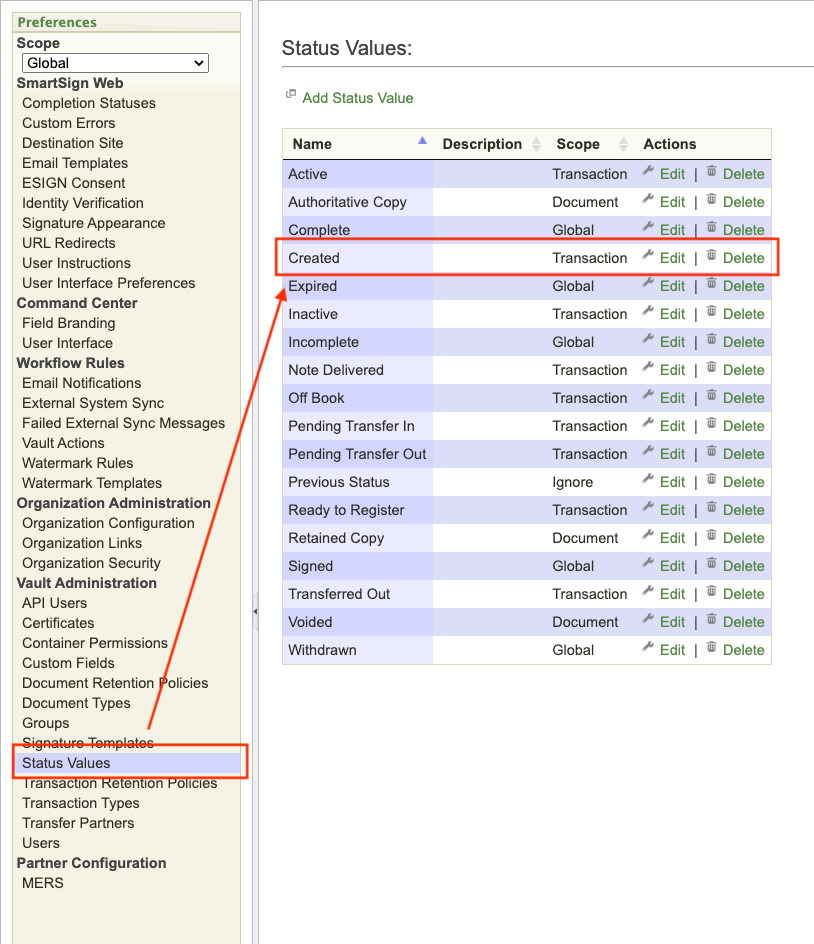Click trash icon in Voided row
Image resolution: width=814 pixels, height=944 pixels.
(711, 618)
